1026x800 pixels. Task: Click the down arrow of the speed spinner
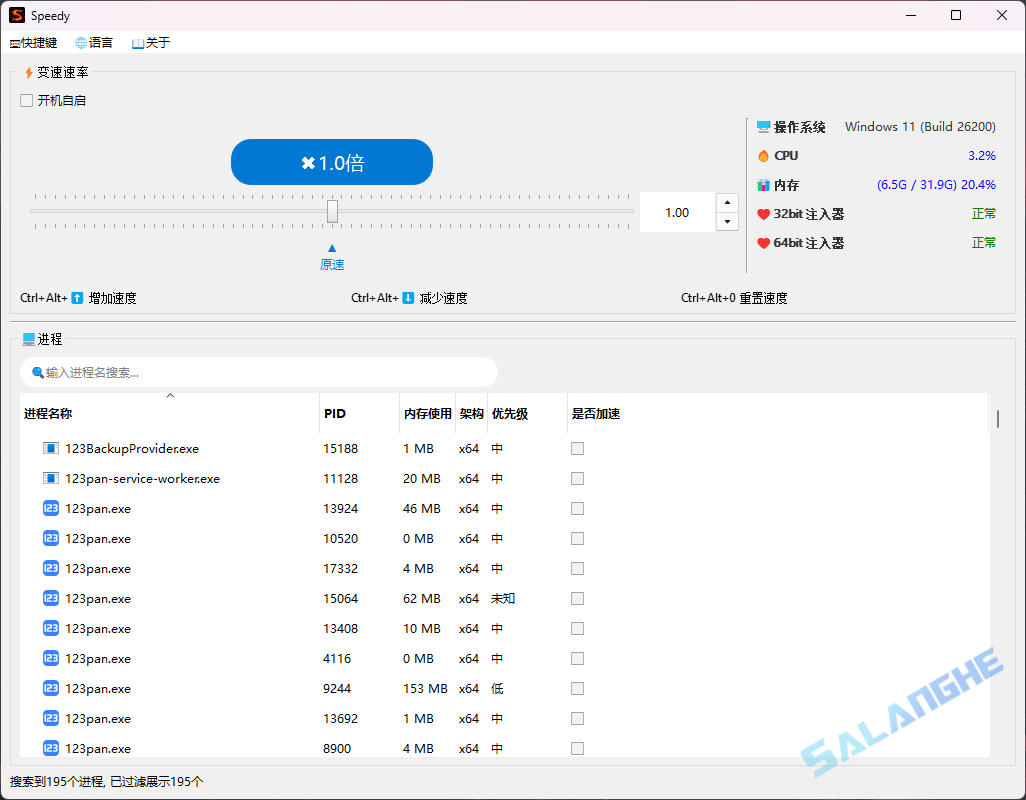click(727, 221)
